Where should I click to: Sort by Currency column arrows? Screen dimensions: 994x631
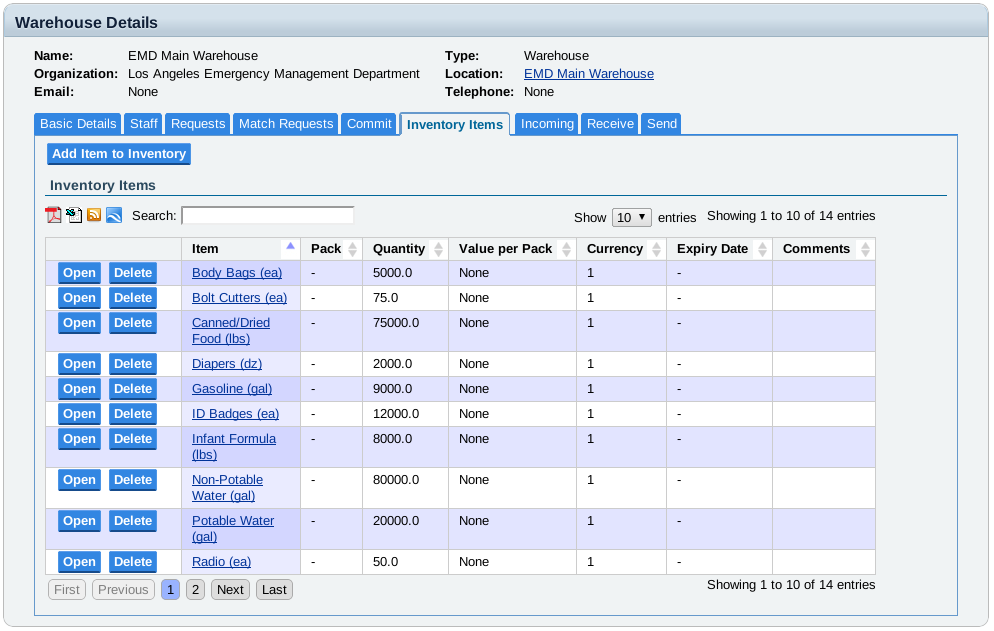point(656,249)
